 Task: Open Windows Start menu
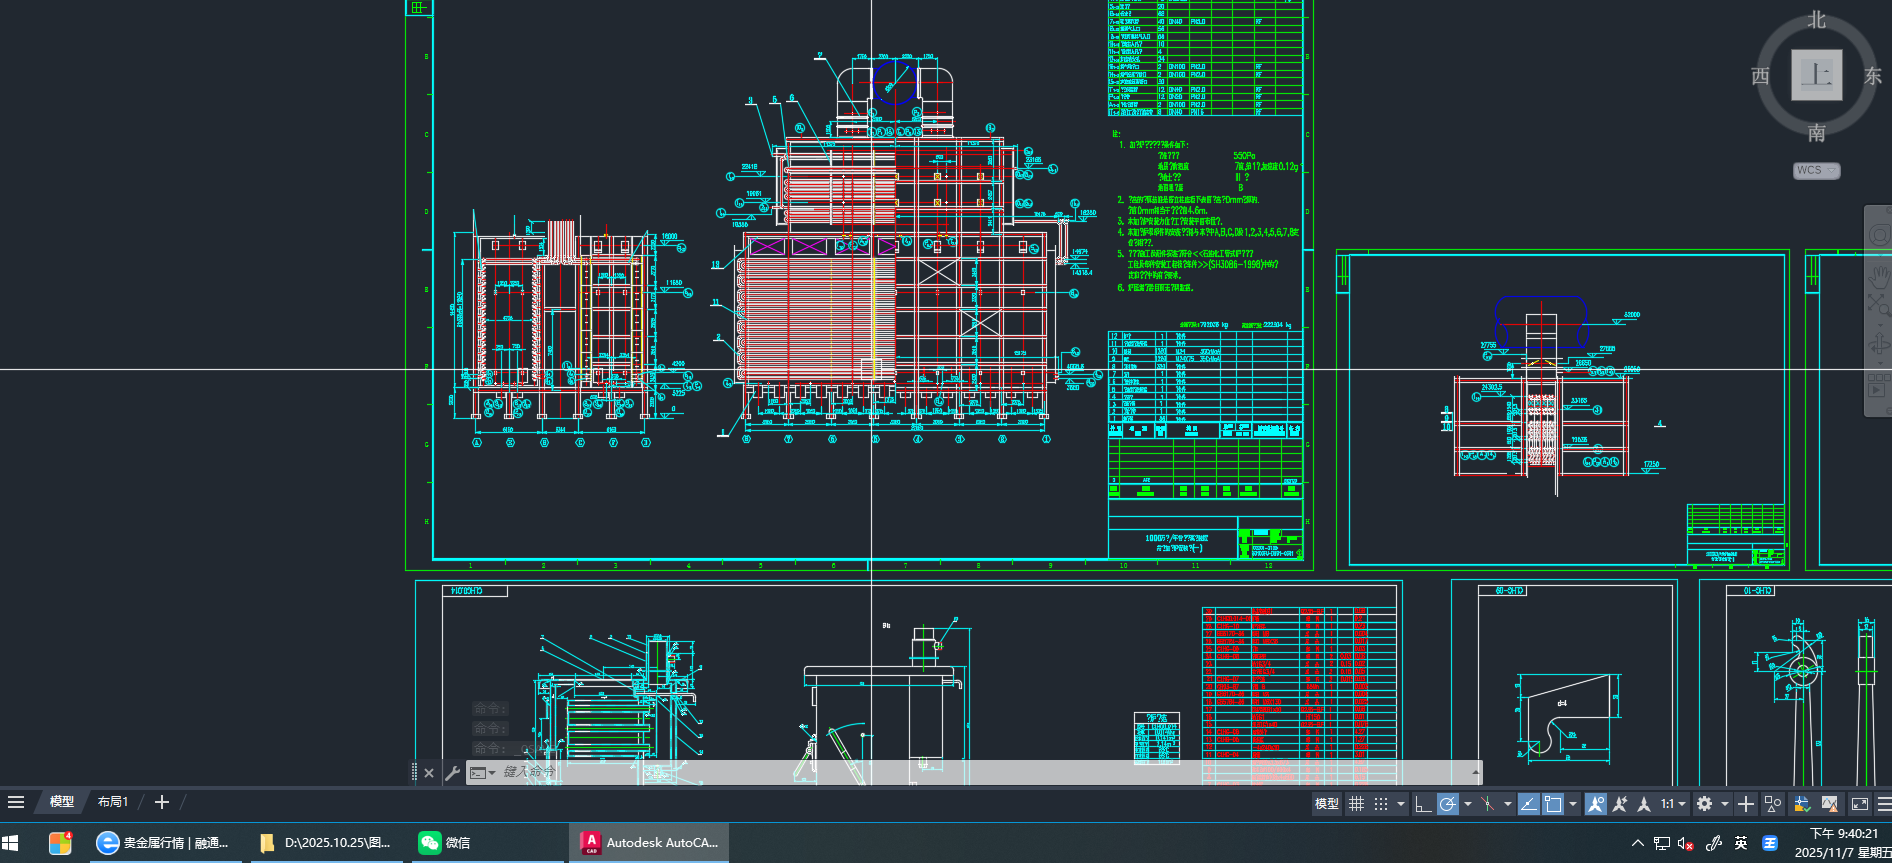point(12,843)
